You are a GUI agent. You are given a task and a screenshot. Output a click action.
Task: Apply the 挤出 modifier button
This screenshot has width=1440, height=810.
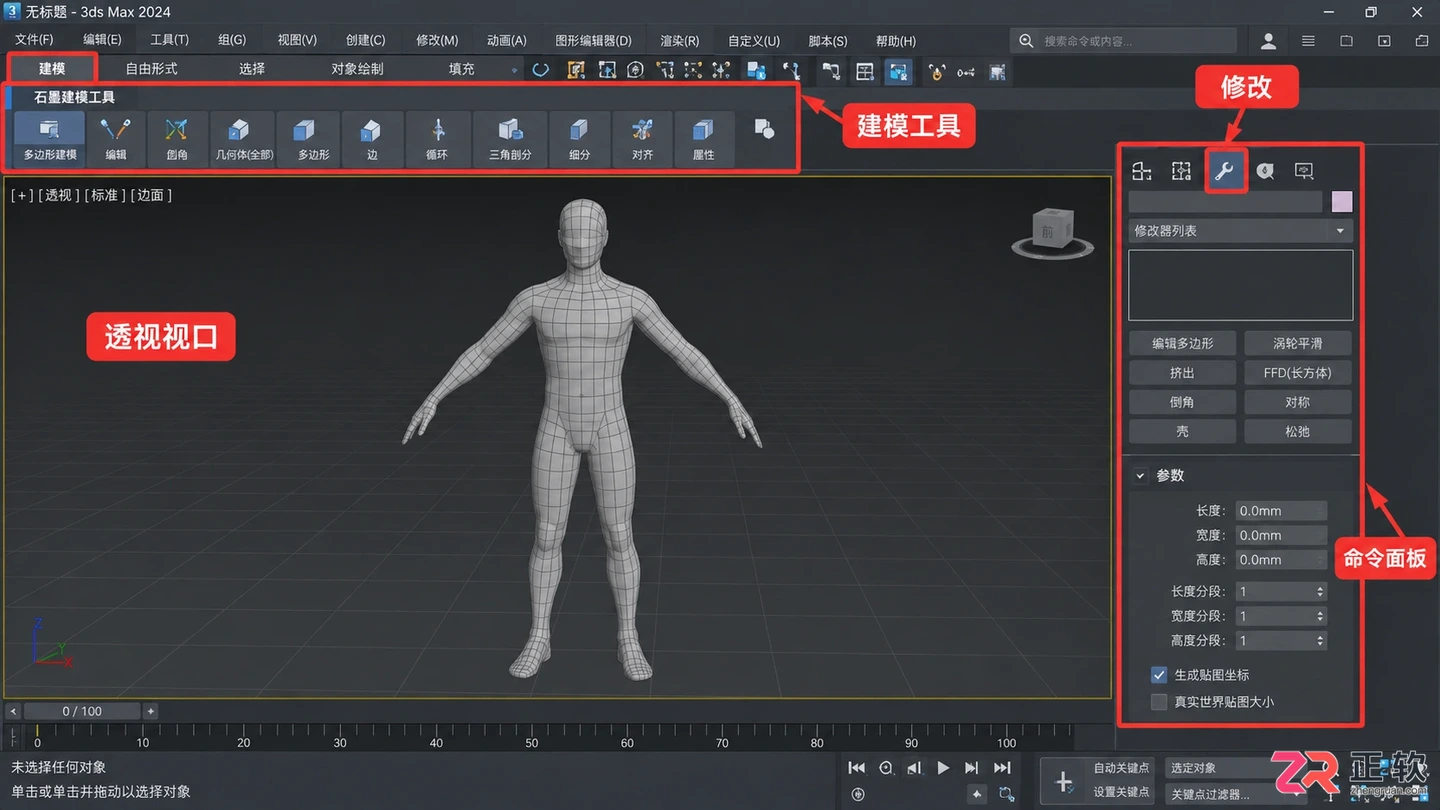[1182, 373]
